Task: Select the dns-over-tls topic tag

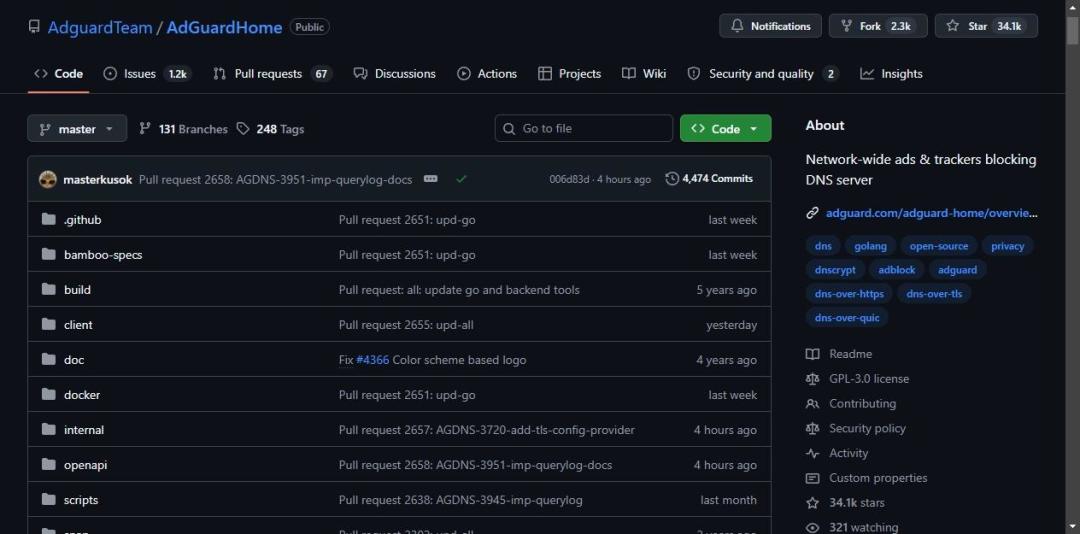Action: [x=934, y=294]
